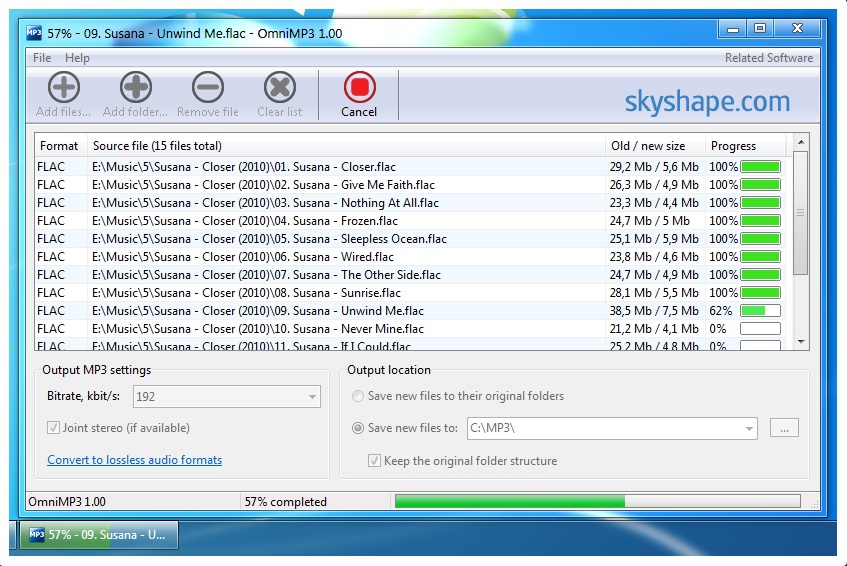Click the Add files plus icon
The height and width of the screenshot is (566, 847).
(64, 88)
